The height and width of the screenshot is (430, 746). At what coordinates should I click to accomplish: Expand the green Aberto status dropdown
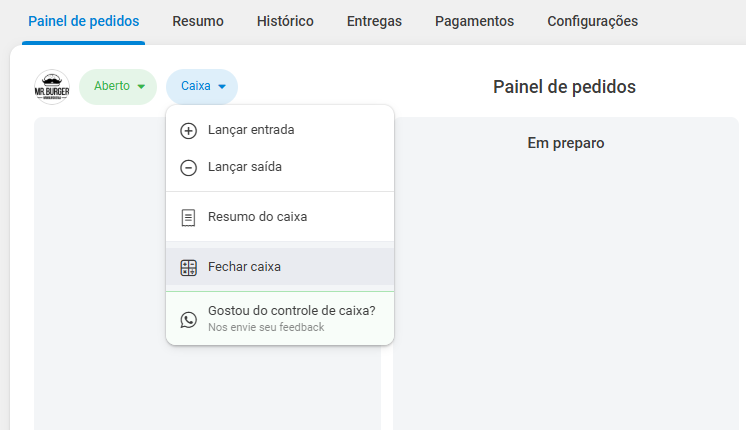coord(117,87)
